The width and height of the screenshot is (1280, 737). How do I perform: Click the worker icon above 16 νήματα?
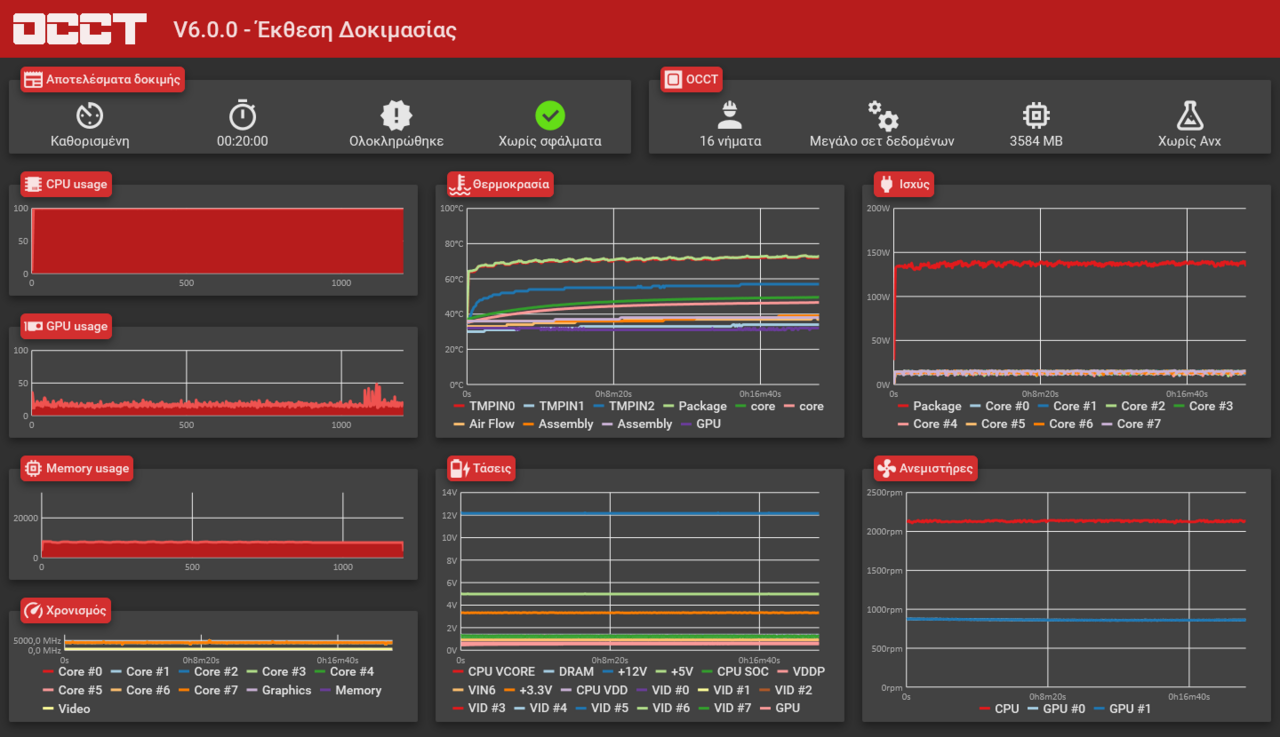tap(730, 115)
